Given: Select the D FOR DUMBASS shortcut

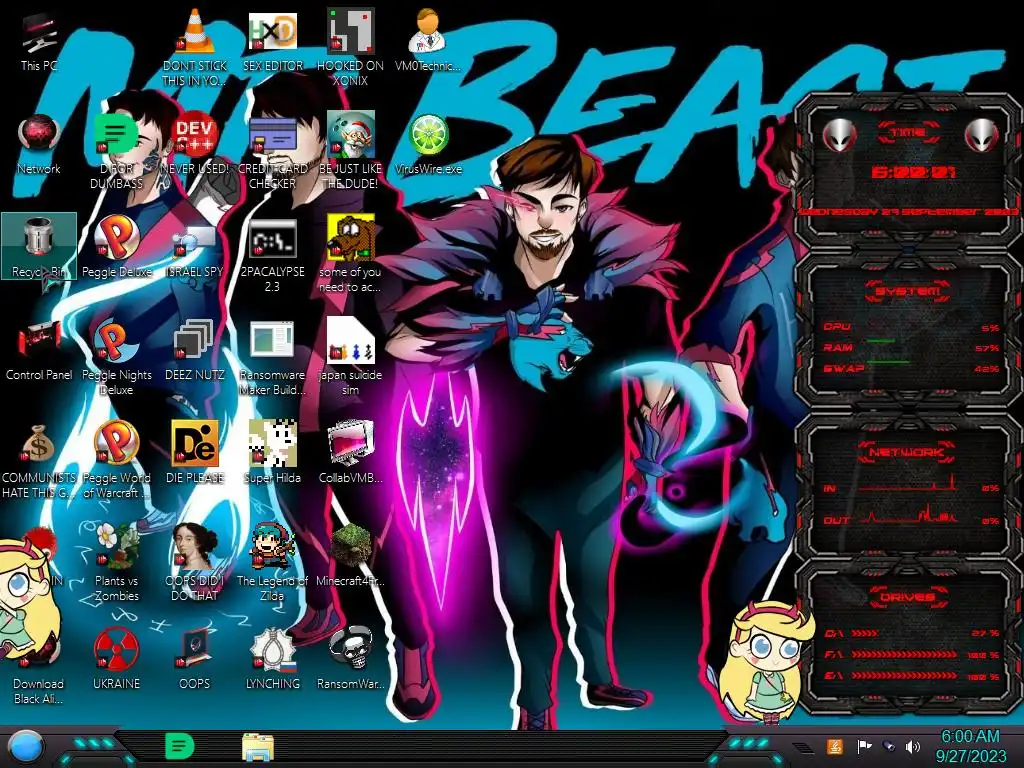Looking at the screenshot, I should coord(116,150).
